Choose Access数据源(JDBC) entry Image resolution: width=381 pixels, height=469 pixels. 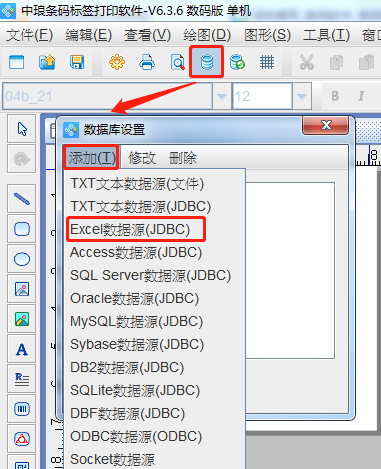(154, 252)
